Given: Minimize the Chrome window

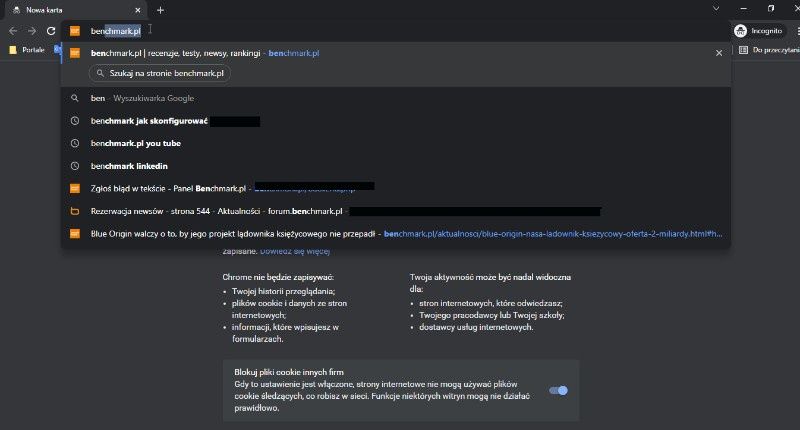Looking at the screenshot, I should (x=743, y=9).
